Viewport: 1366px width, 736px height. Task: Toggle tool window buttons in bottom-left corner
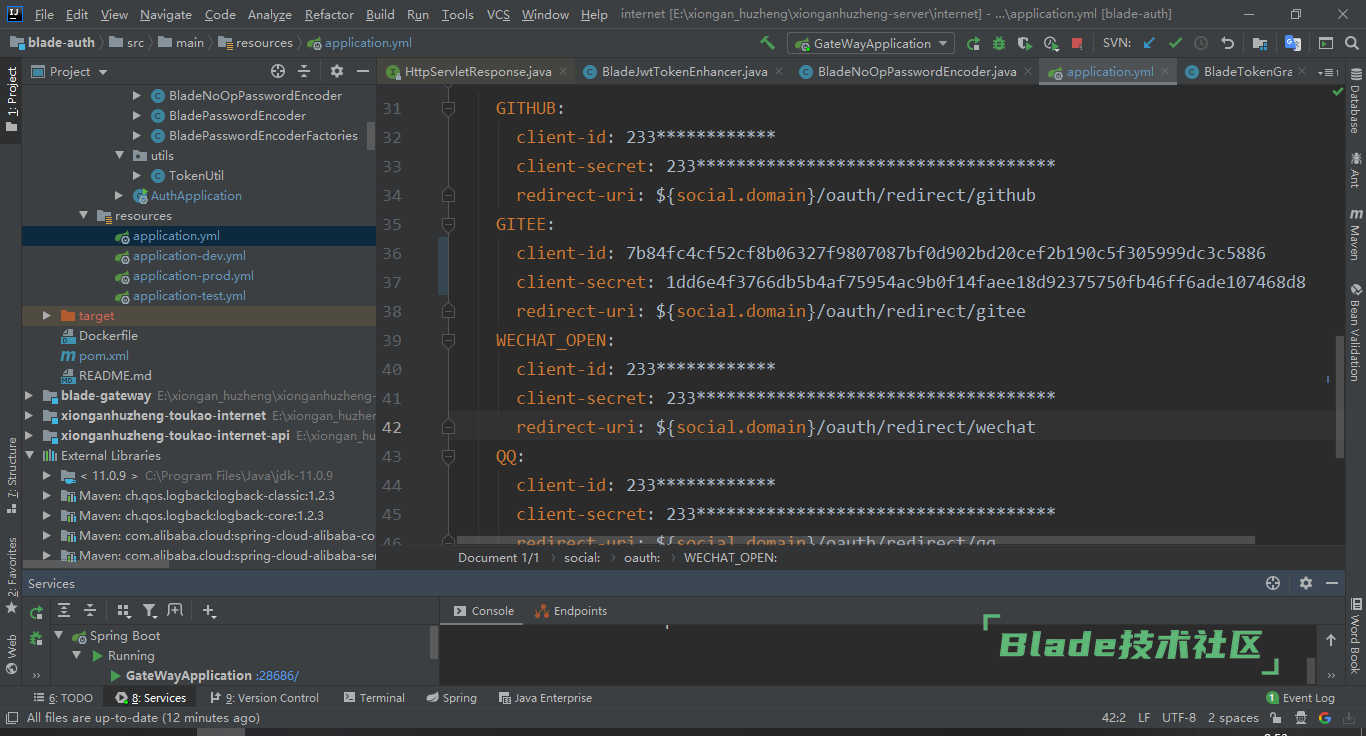[x=12, y=718]
